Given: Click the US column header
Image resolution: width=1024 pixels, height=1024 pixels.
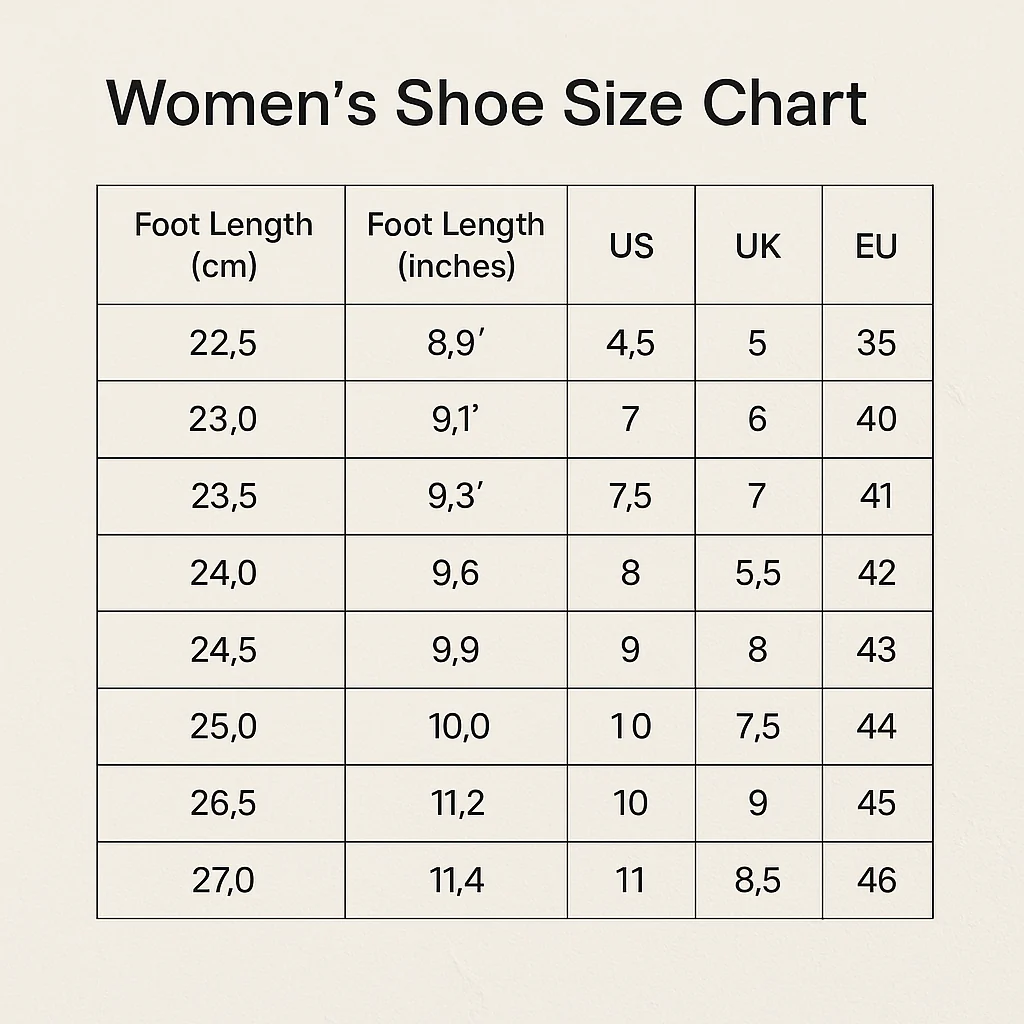Looking at the screenshot, I should tap(631, 245).
